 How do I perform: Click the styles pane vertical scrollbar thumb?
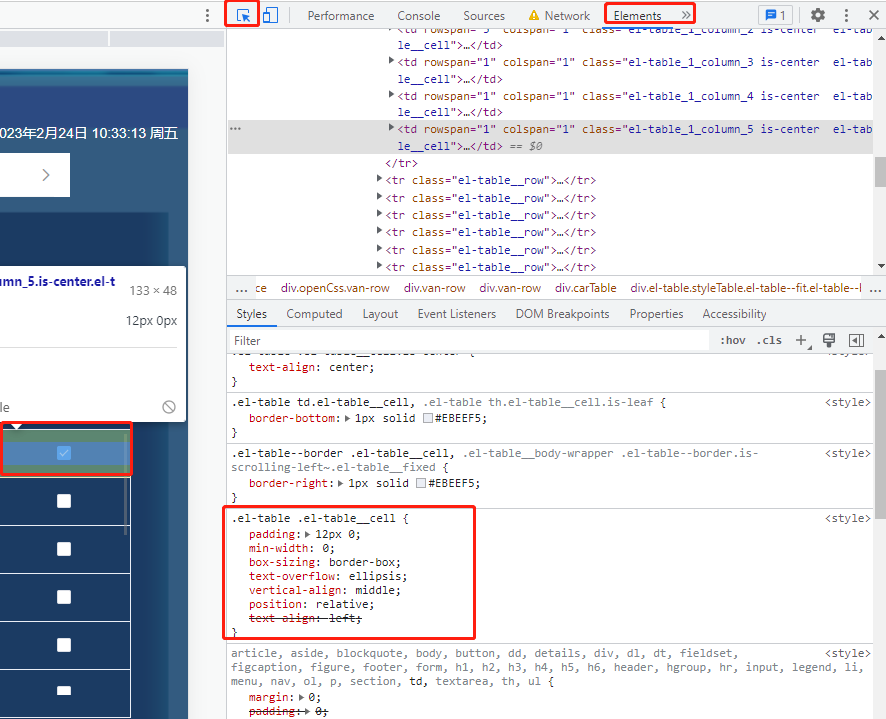880,444
